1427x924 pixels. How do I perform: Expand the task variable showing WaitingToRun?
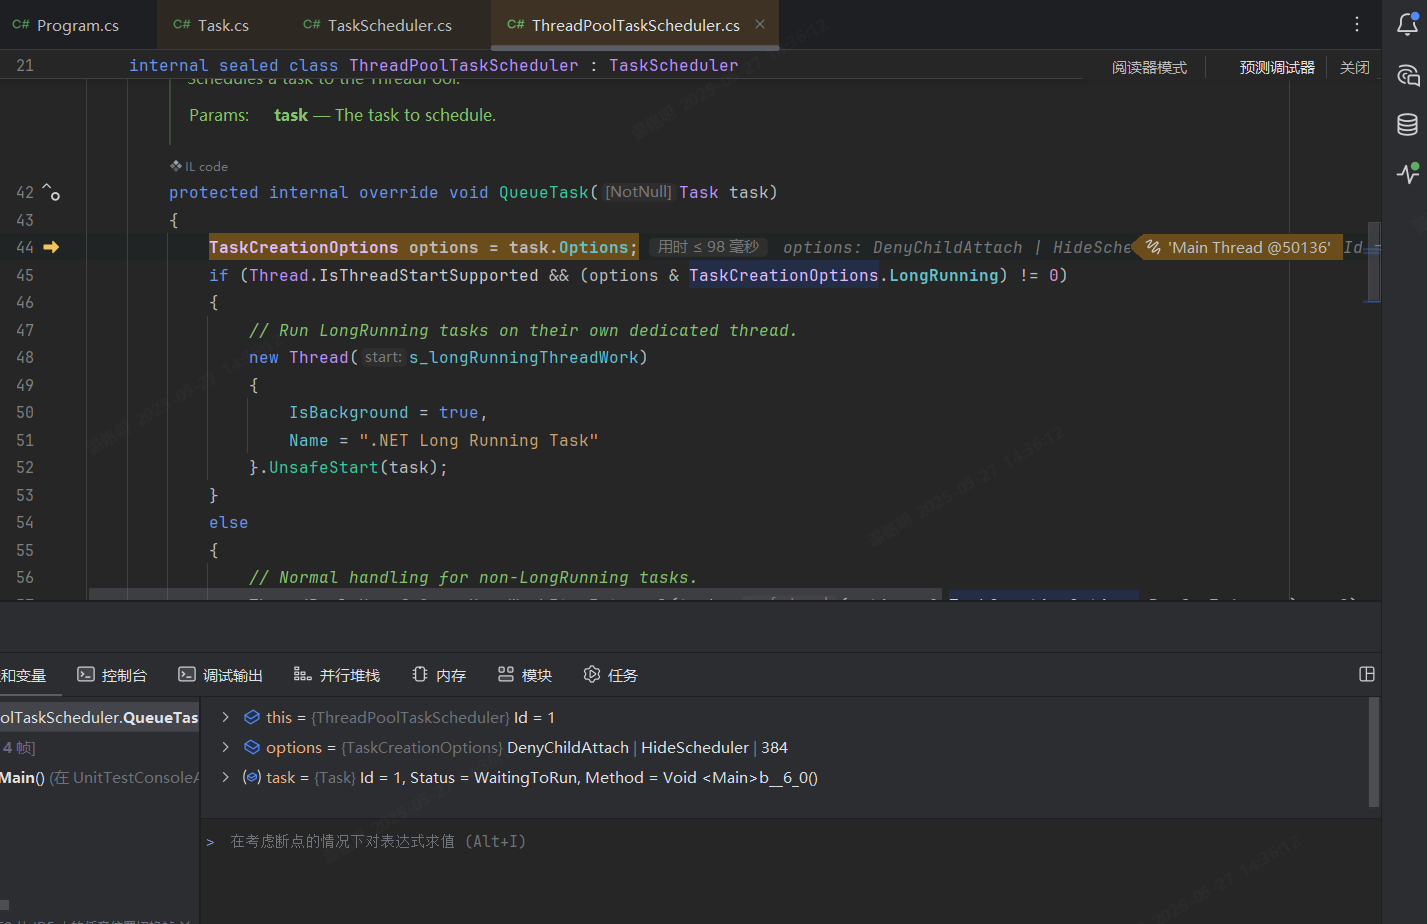pos(224,777)
